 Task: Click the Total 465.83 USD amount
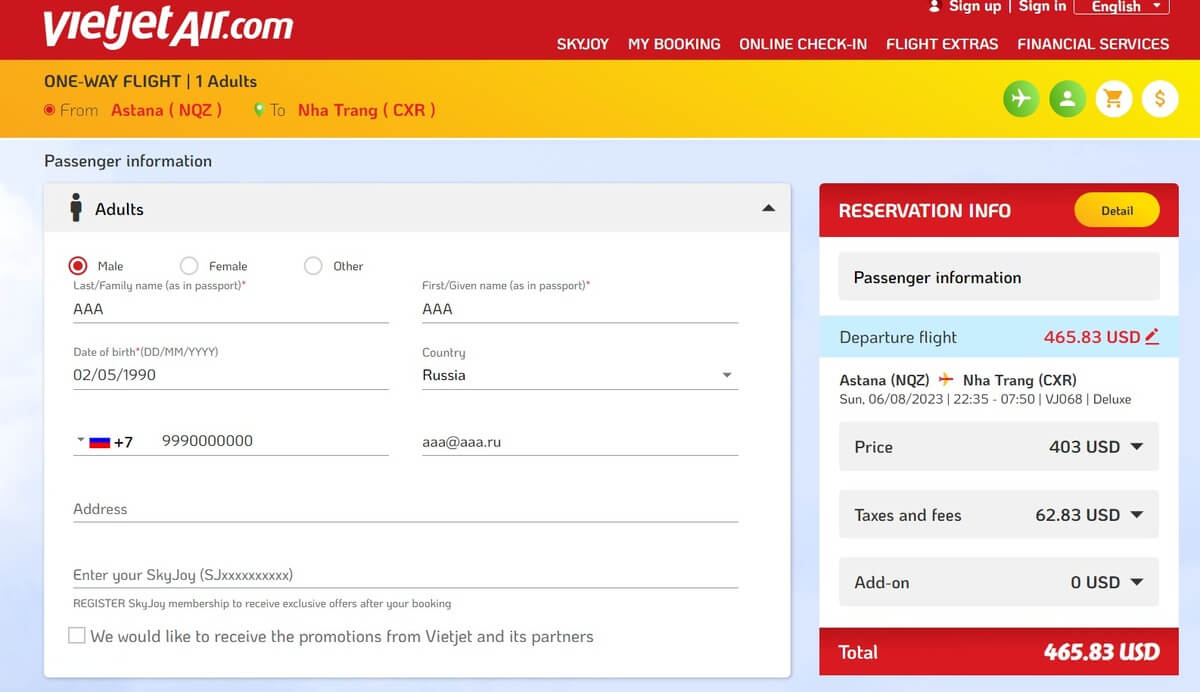[1102, 652]
